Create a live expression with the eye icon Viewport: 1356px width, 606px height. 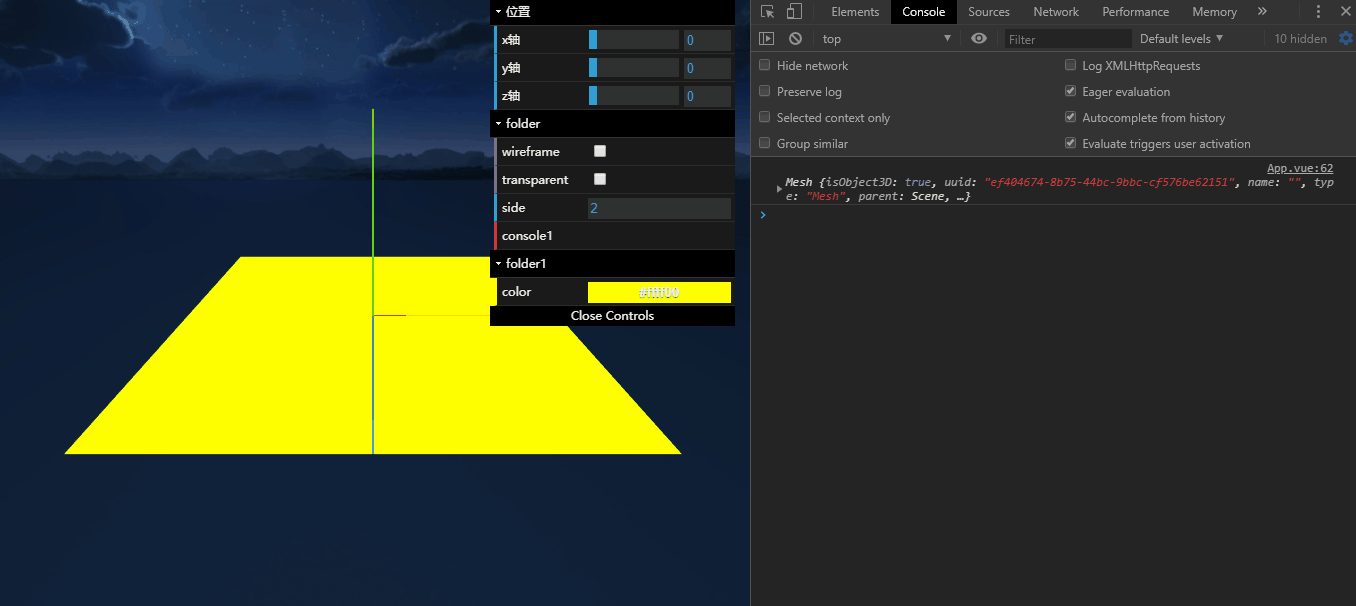click(978, 38)
